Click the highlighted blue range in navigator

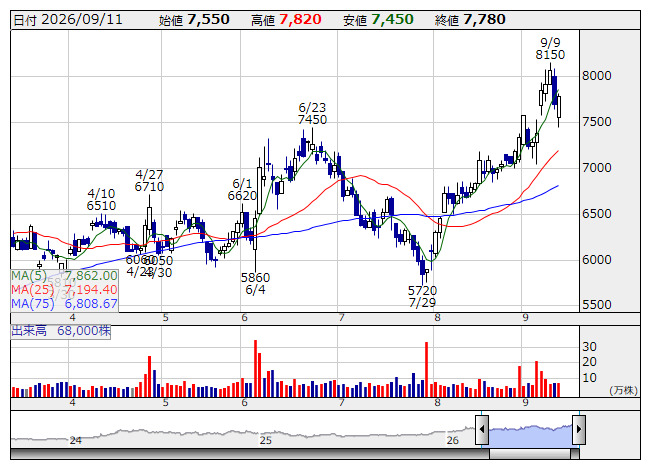click(530, 435)
